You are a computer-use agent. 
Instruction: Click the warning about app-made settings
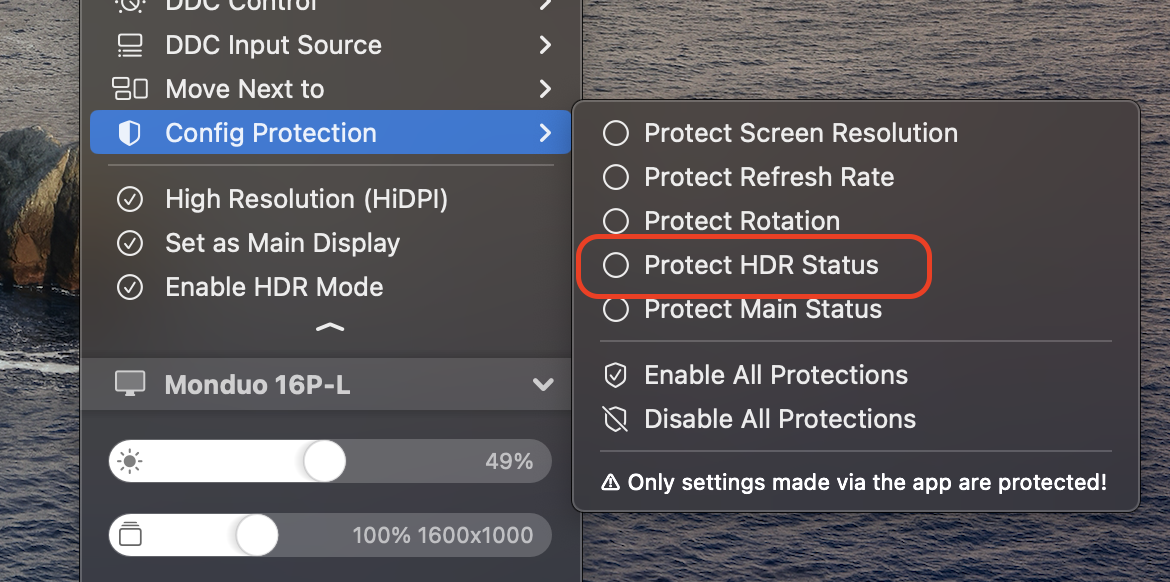854,482
